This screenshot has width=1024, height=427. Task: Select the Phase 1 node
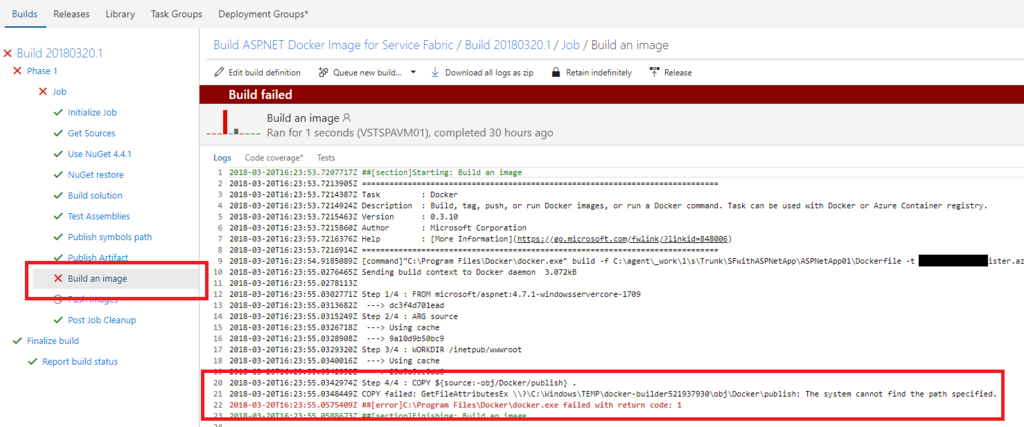pos(42,71)
